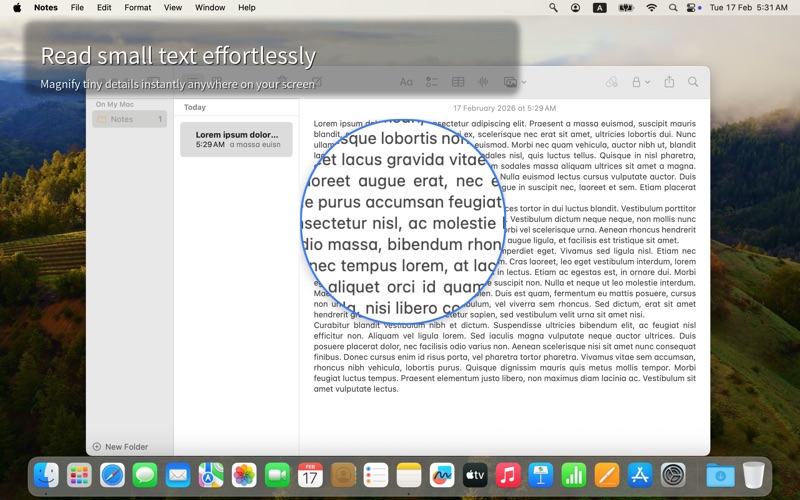Open Music from the Dock
800x500 pixels.
coord(508,476)
